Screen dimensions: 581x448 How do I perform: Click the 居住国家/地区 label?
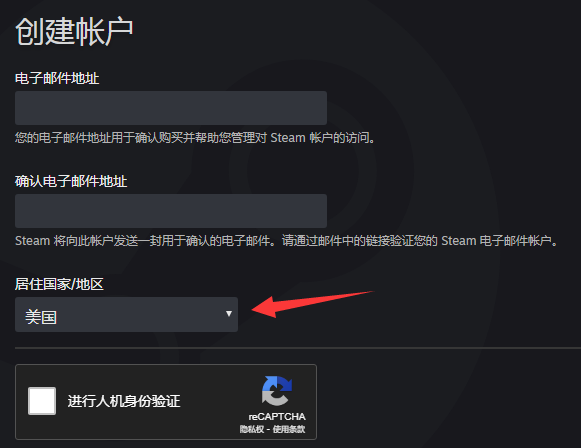(59, 284)
